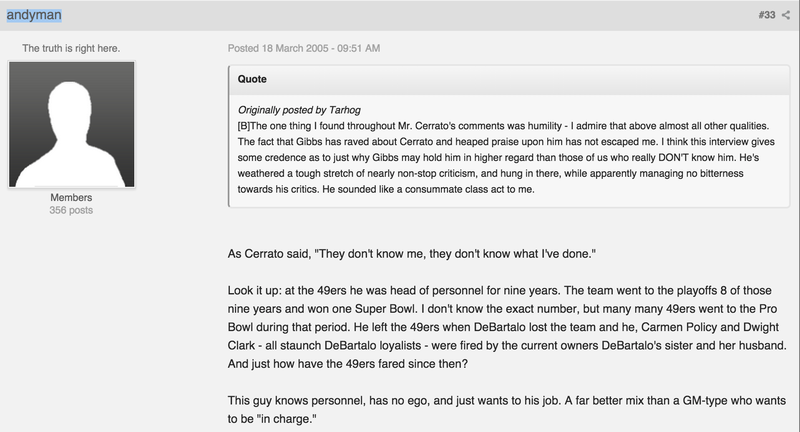Click the Members group label
800x432 pixels.
71,197
